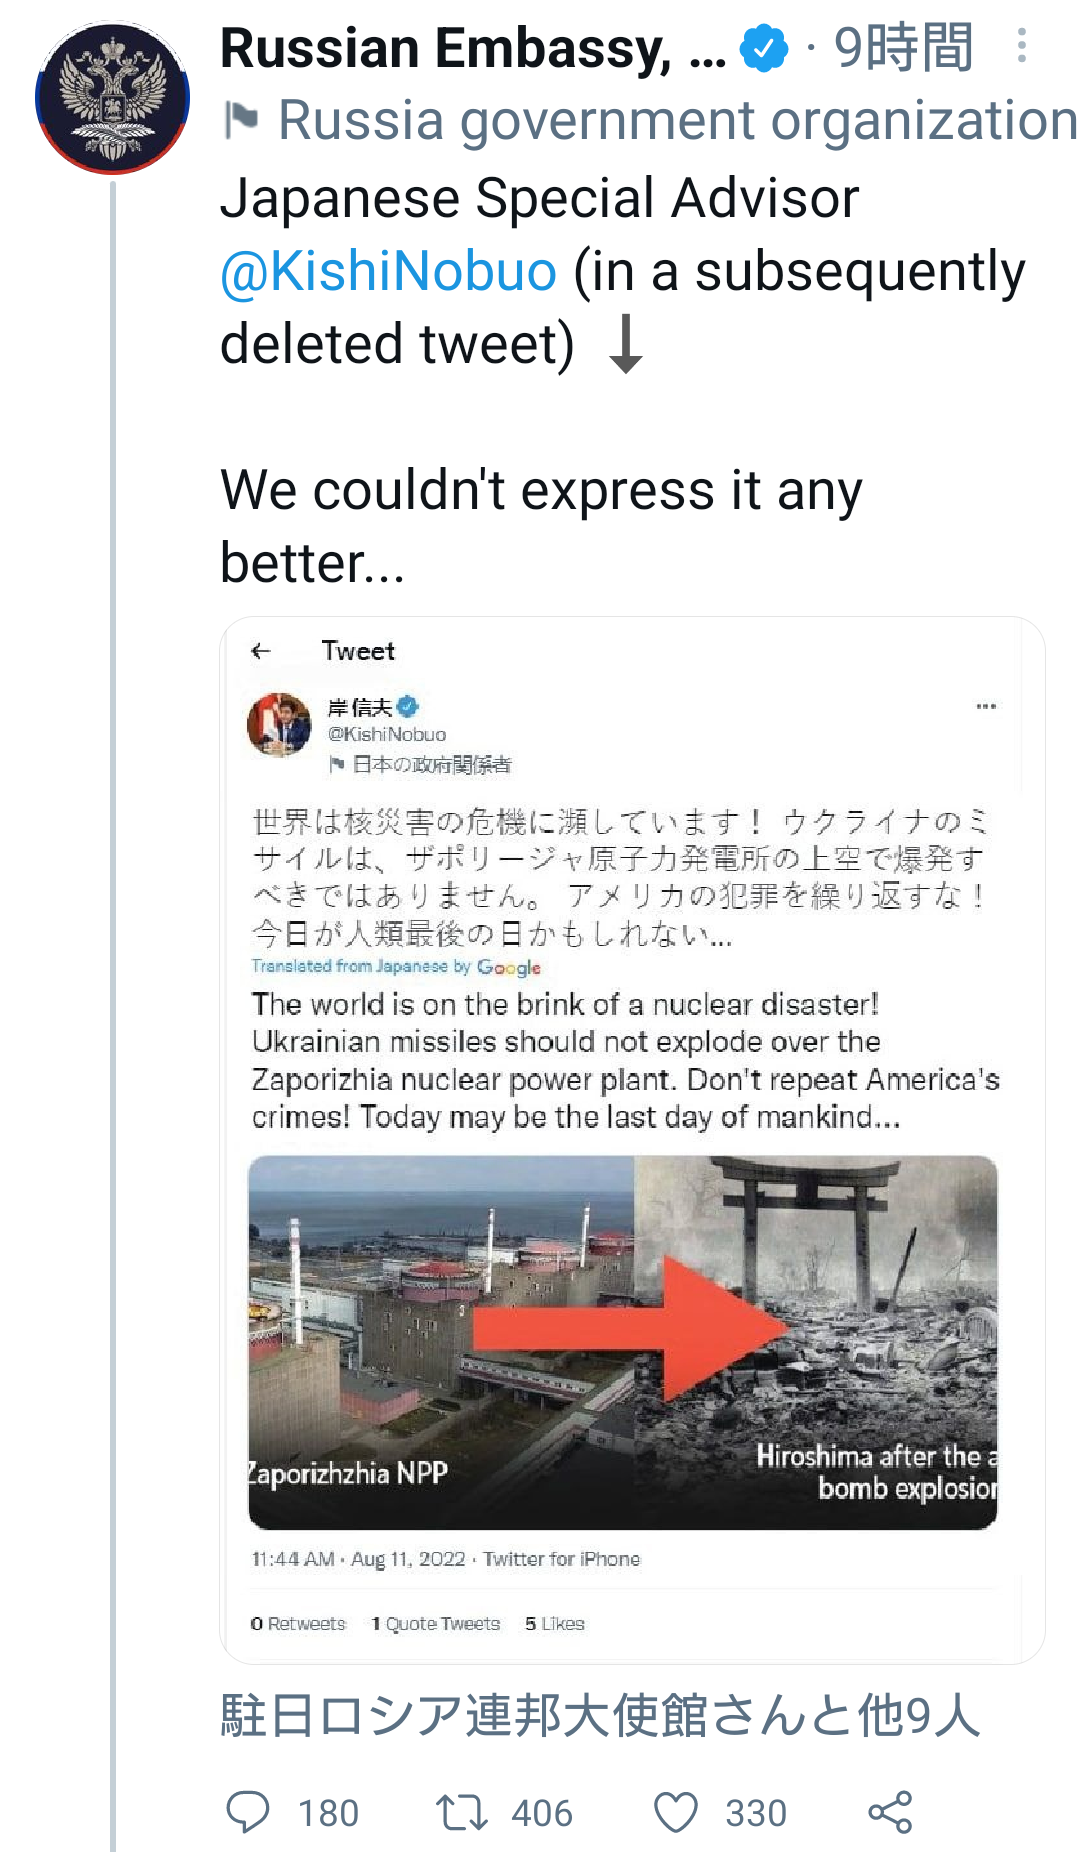This screenshot has height=1852, width=1080.
Task: Open the tweet's three-dot more options menu
Action: pos(1021,46)
